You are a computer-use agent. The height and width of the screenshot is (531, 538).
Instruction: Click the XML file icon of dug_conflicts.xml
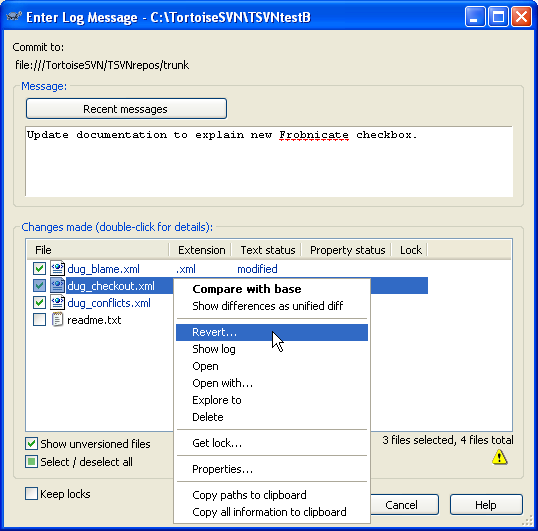point(57,303)
